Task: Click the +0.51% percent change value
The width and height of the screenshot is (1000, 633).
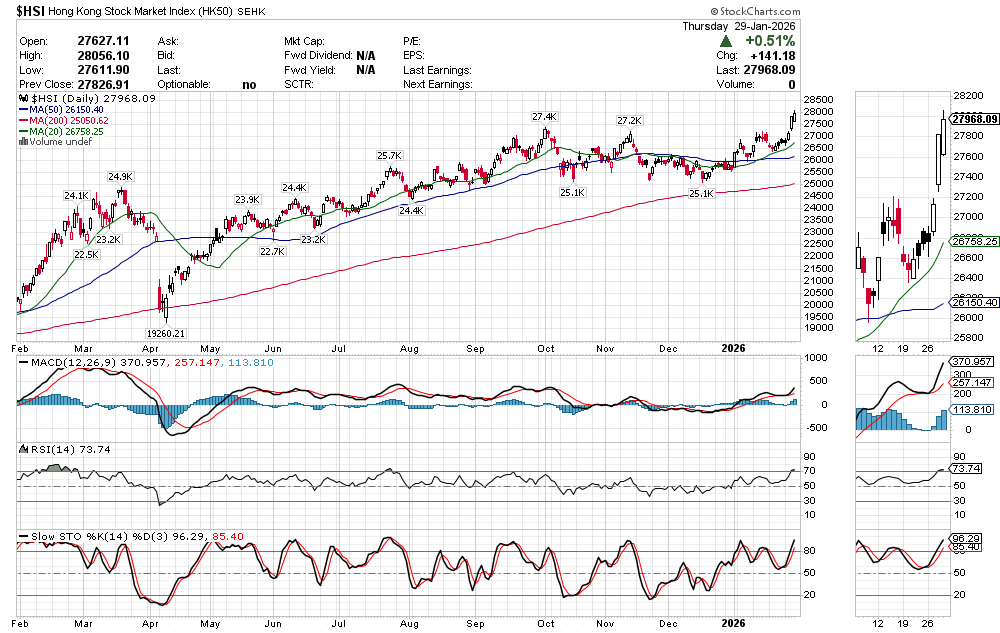Action: (x=769, y=41)
